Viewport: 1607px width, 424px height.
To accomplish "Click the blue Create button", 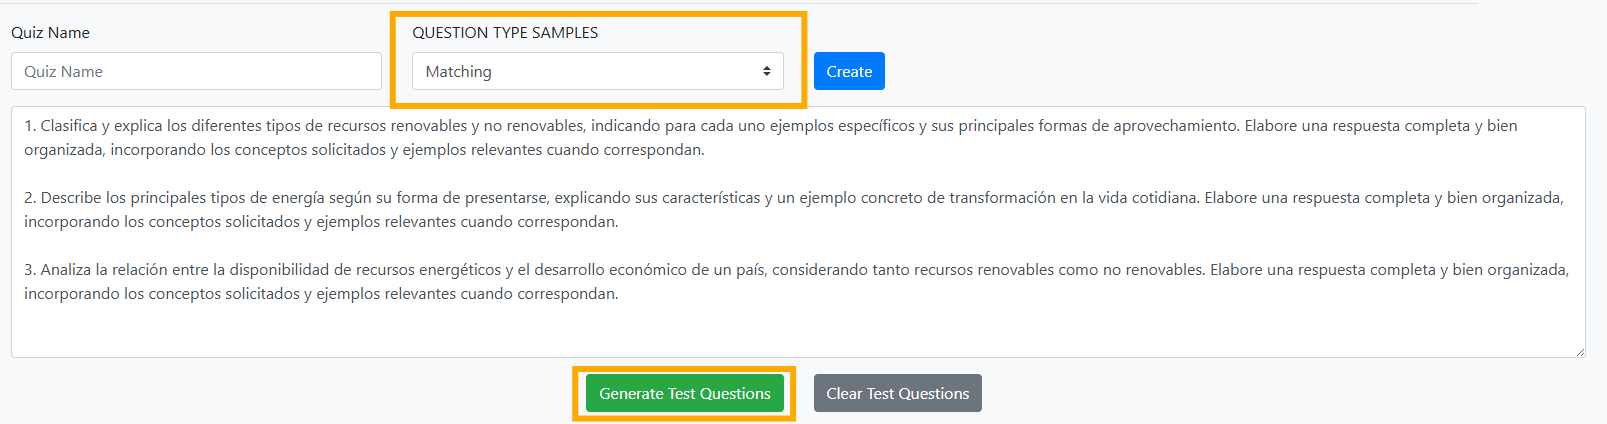I will (x=849, y=71).
